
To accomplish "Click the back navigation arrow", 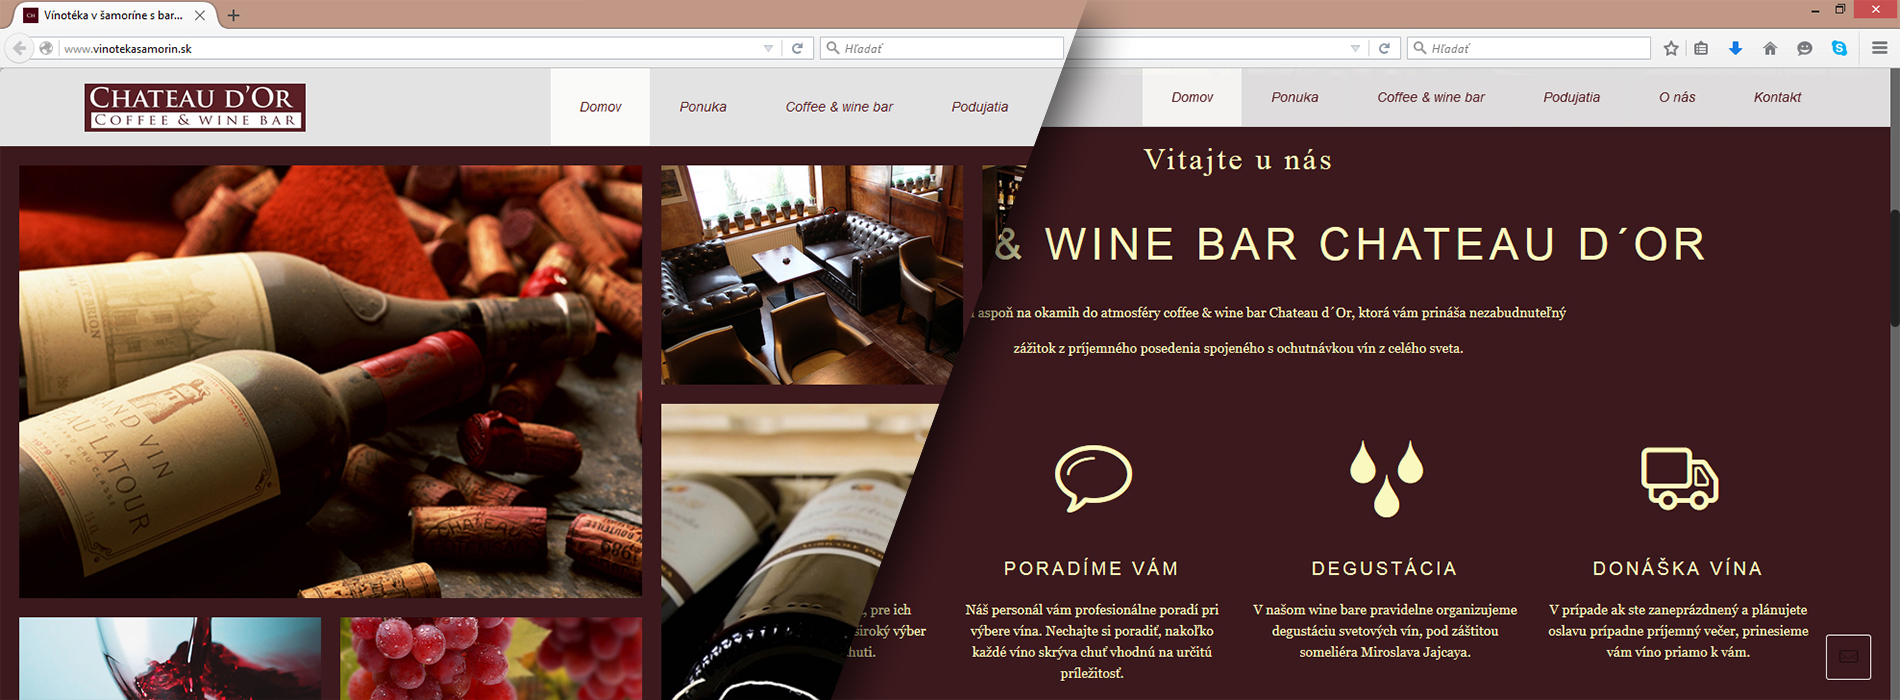I will click(19, 48).
